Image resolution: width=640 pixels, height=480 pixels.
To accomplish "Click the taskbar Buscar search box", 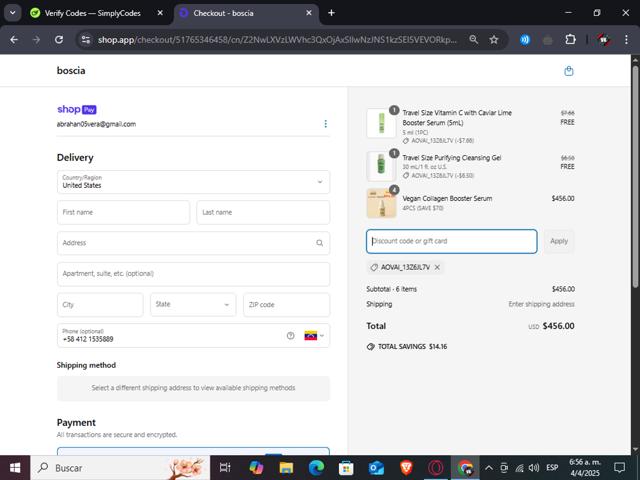I will click(x=120, y=467).
